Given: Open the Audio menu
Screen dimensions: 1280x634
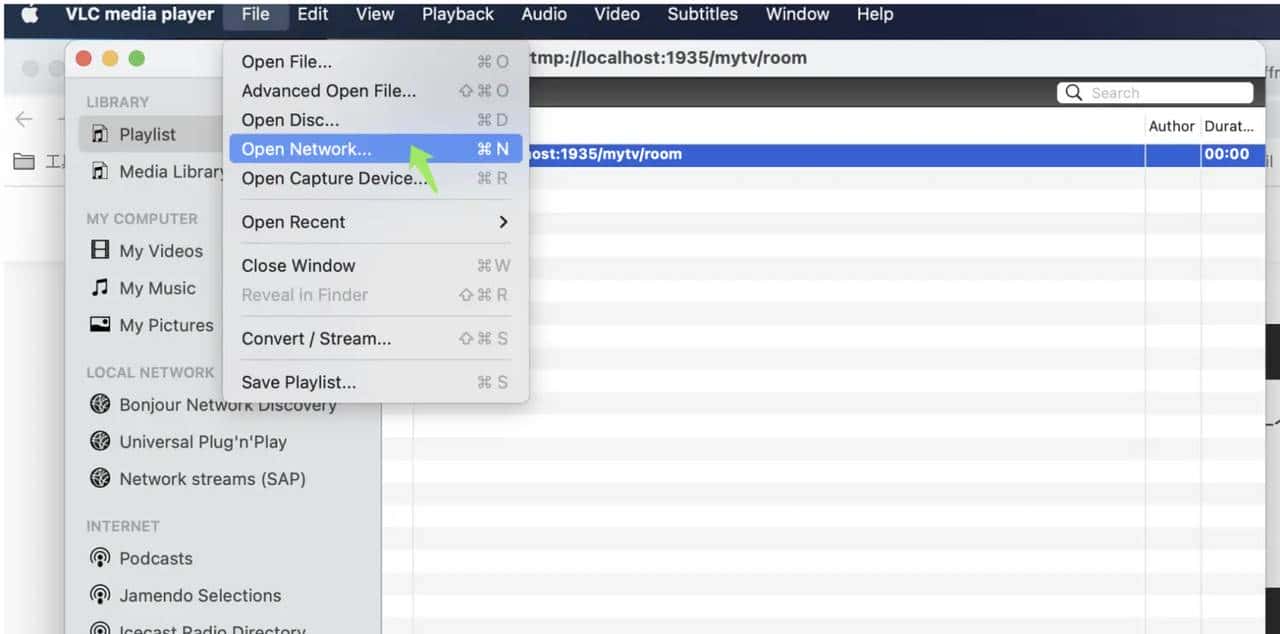Looking at the screenshot, I should [x=544, y=14].
